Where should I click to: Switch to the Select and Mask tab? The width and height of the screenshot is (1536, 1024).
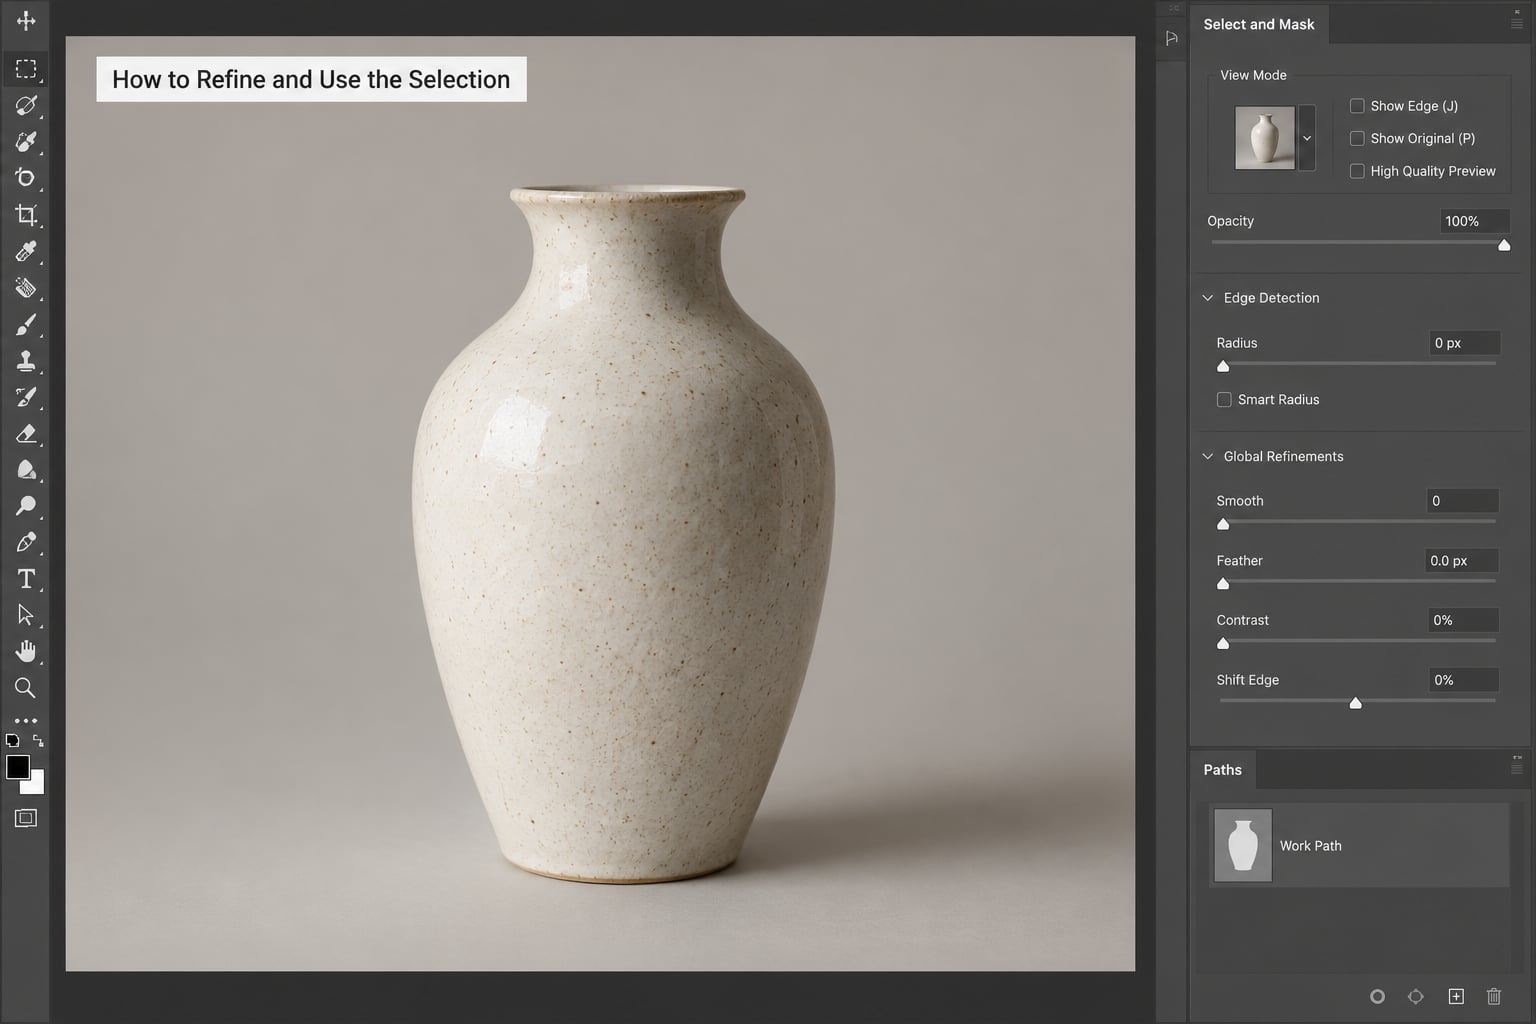click(1259, 24)
